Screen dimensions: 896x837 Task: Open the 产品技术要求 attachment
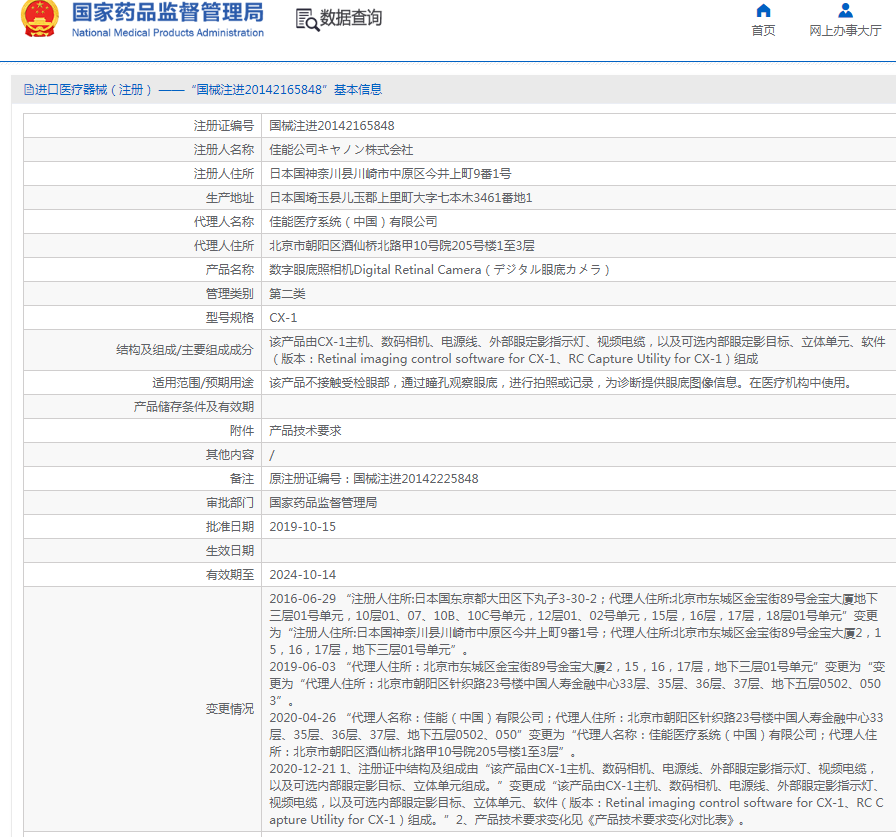[305, 431]
